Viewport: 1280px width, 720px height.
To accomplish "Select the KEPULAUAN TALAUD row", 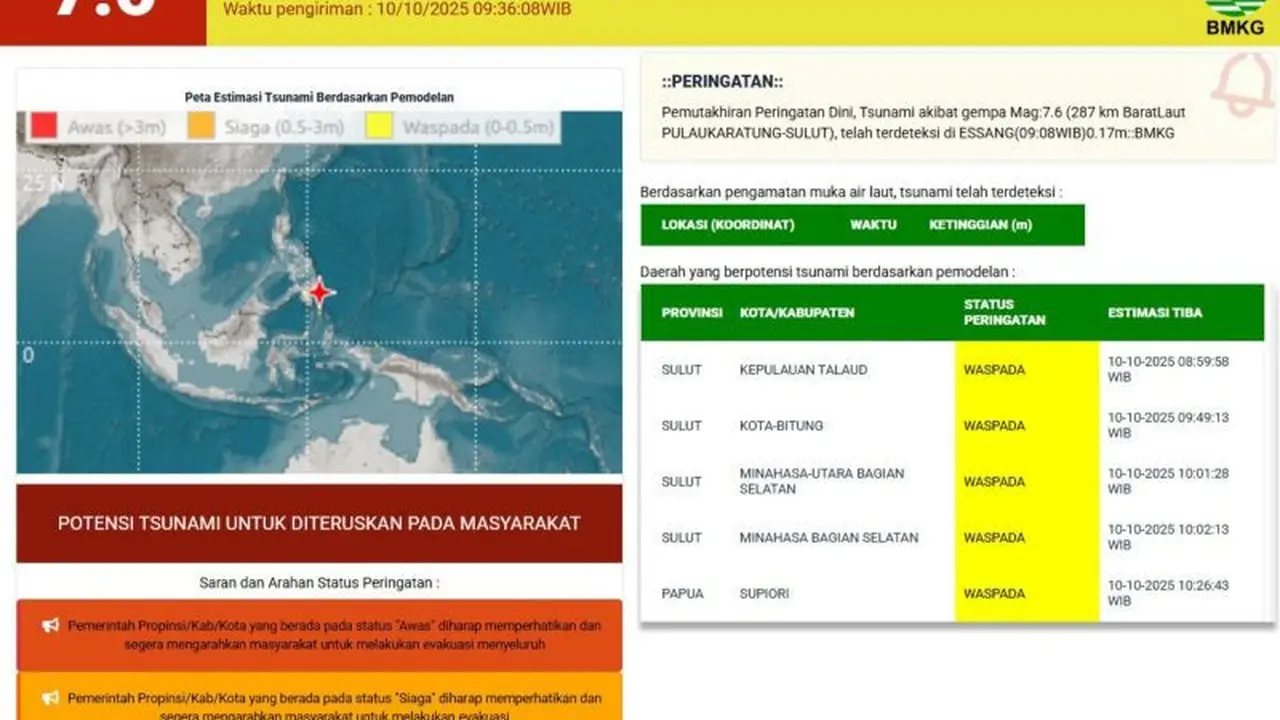I will pyautogui.click(x=952, y=370).
